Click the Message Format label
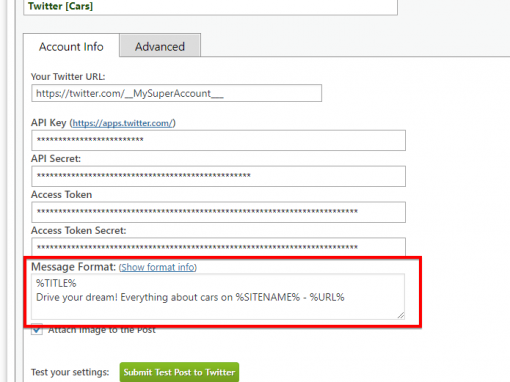The width and height of the screenshot is (510, 382). pyautogui.click(x=73, y=267)
